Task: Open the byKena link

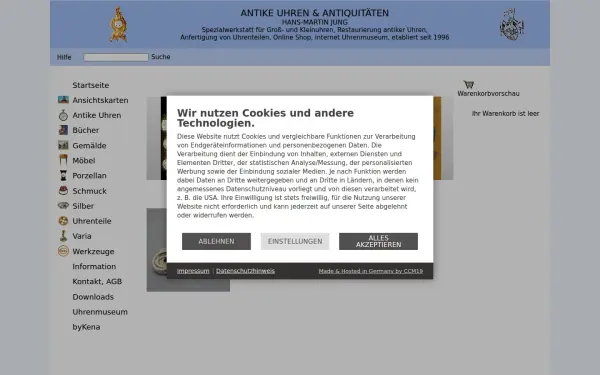Action: tap(86, 327)
